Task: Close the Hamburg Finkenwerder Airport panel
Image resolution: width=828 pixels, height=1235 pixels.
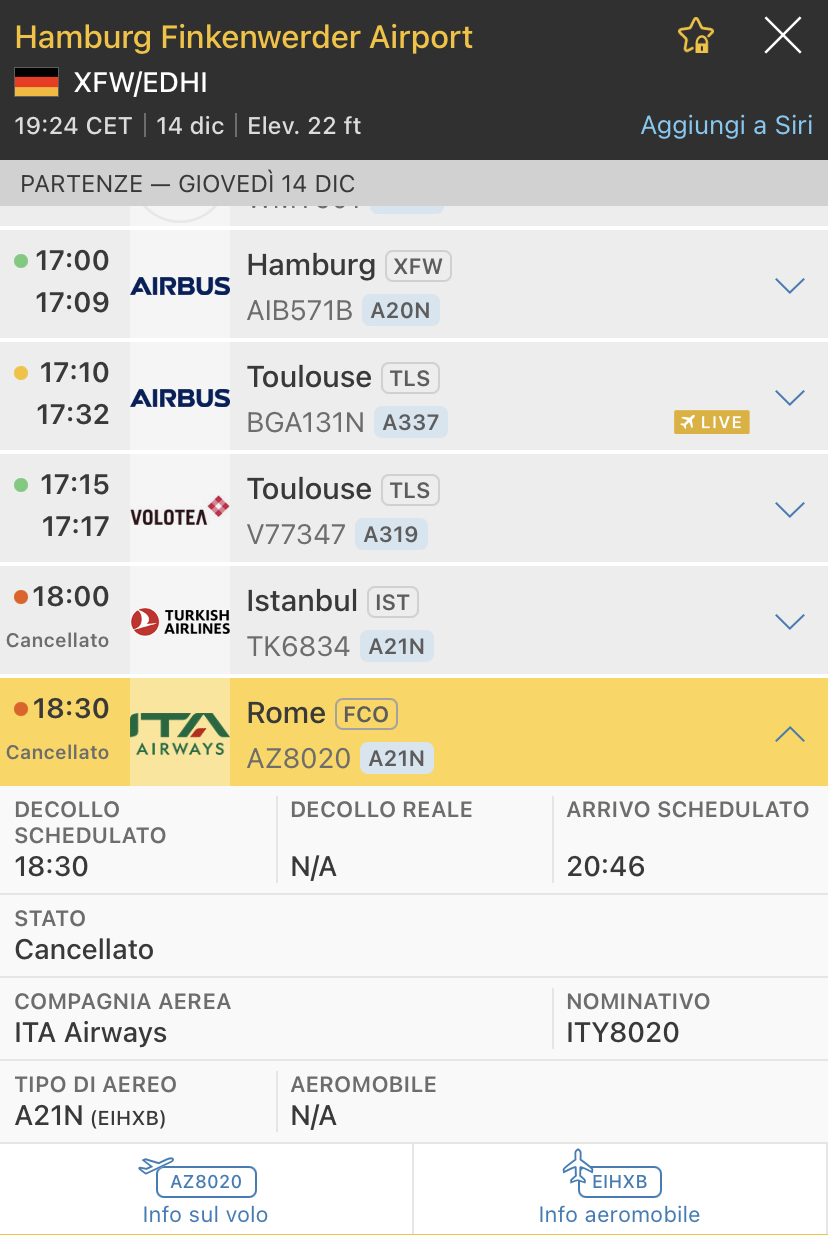Action: (782, 37)
